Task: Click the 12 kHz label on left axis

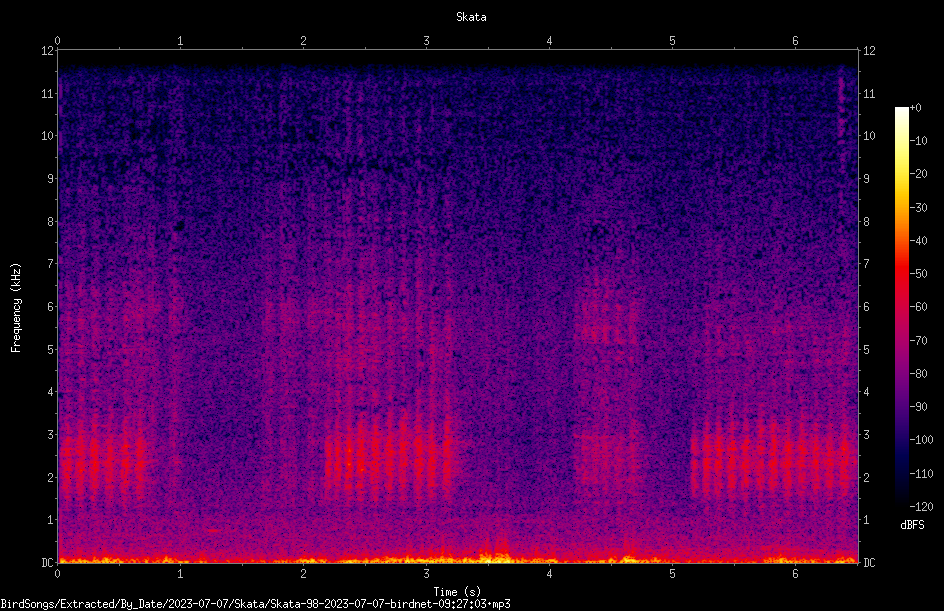Action: [47, 51]
